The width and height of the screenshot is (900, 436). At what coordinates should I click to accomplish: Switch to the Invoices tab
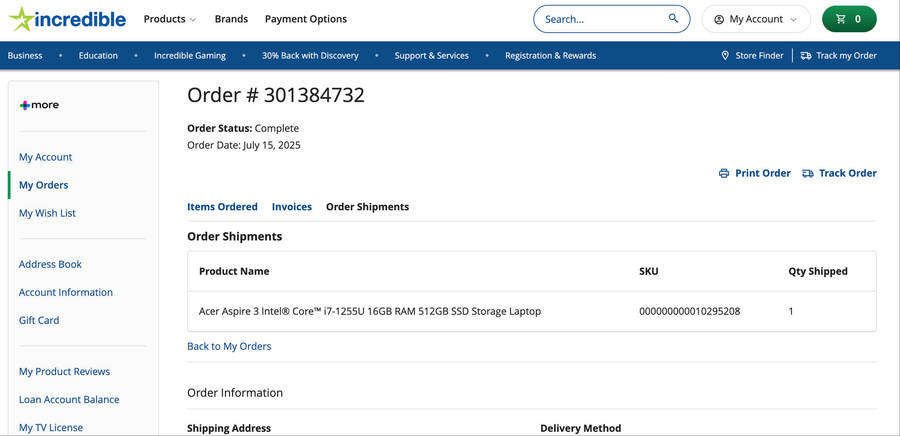coord(292,207)
